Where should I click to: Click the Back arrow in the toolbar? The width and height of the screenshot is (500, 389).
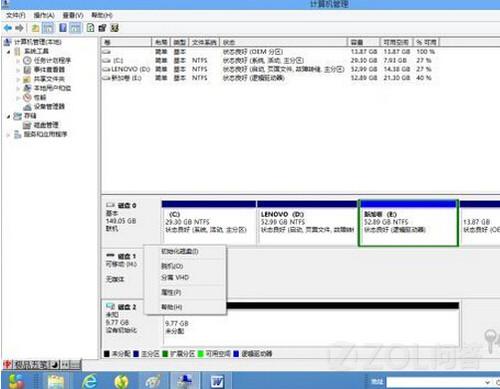[8, 28]
